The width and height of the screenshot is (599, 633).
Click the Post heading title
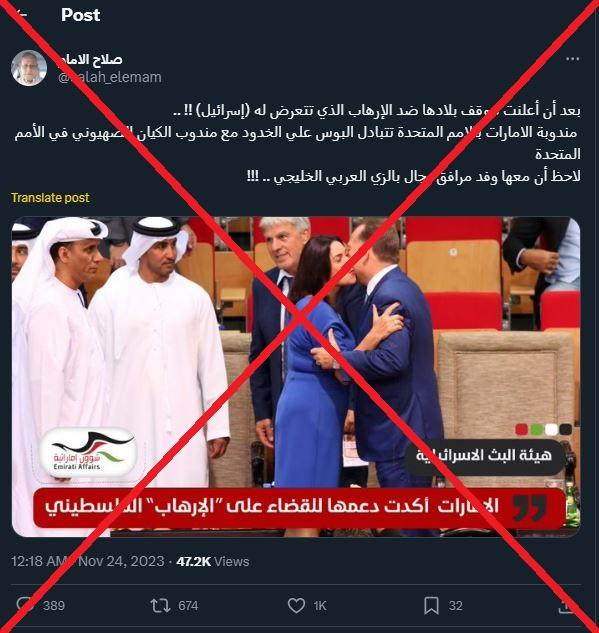click(80, 15)
